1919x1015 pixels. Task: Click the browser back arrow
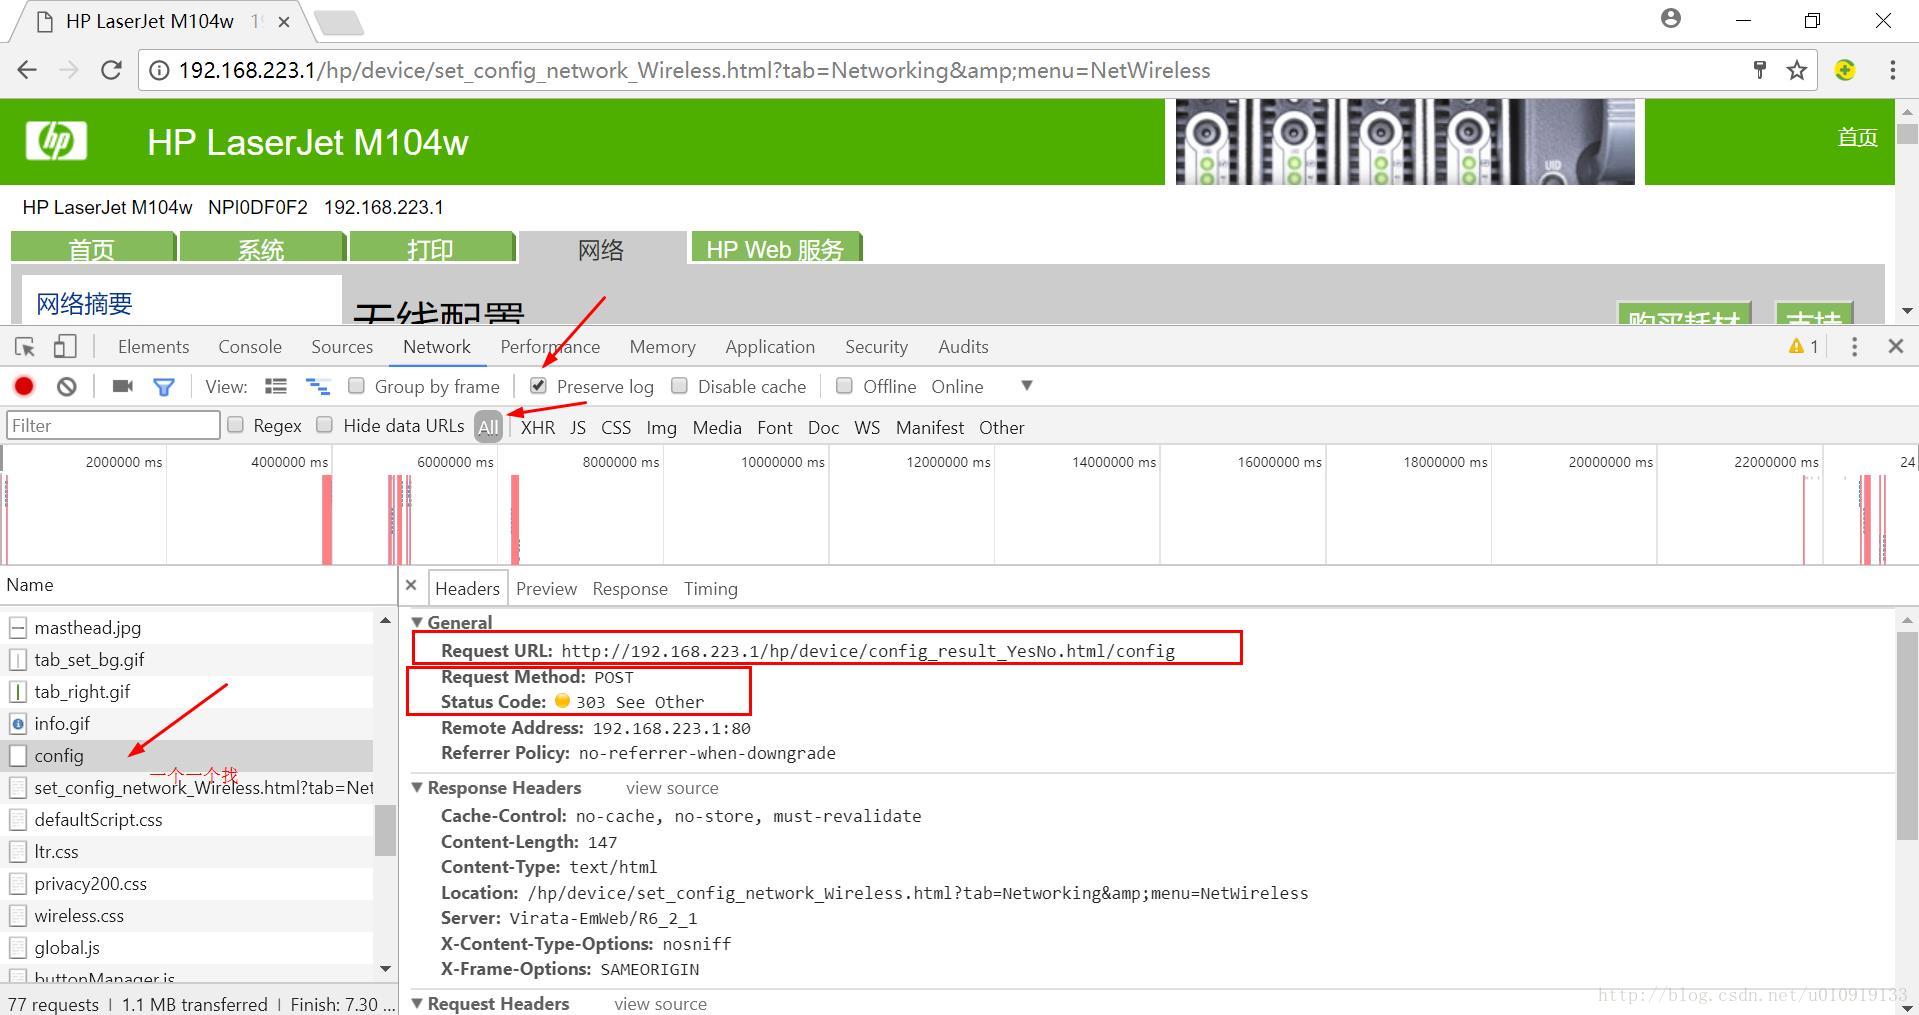point(27,70)
